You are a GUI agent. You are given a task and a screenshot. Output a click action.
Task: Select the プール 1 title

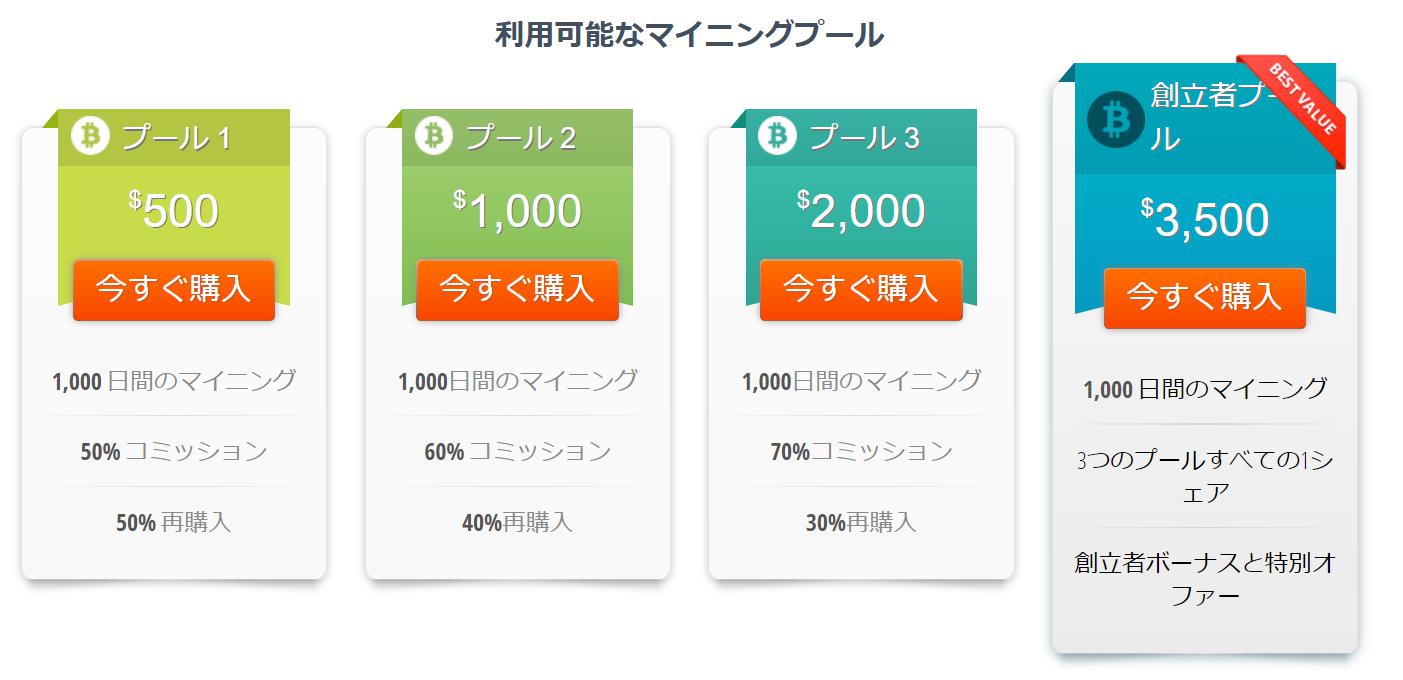click(x=177, y=138)
